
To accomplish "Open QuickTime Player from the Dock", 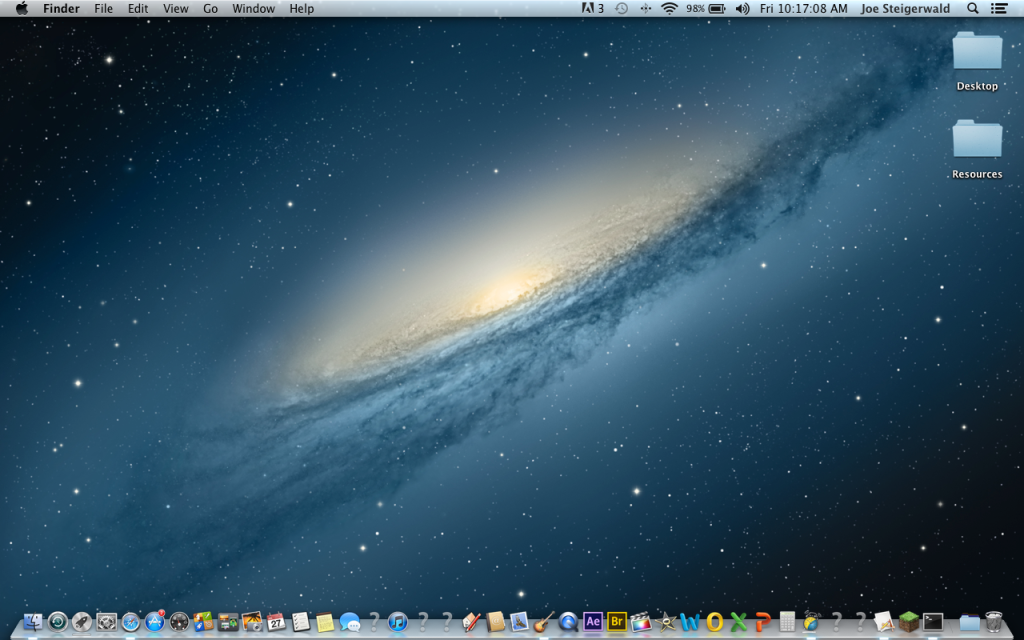I will point(568,622).
